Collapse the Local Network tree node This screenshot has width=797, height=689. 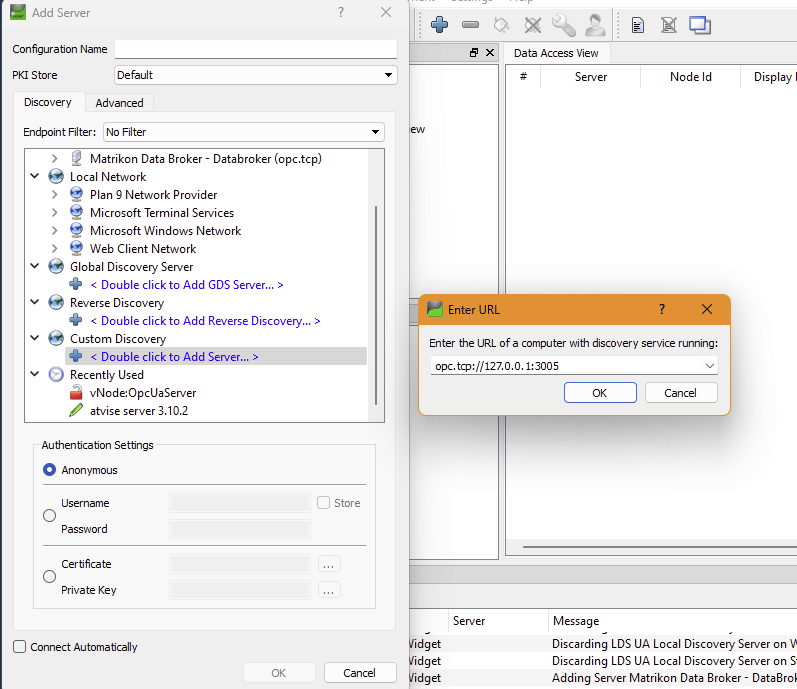35,176
